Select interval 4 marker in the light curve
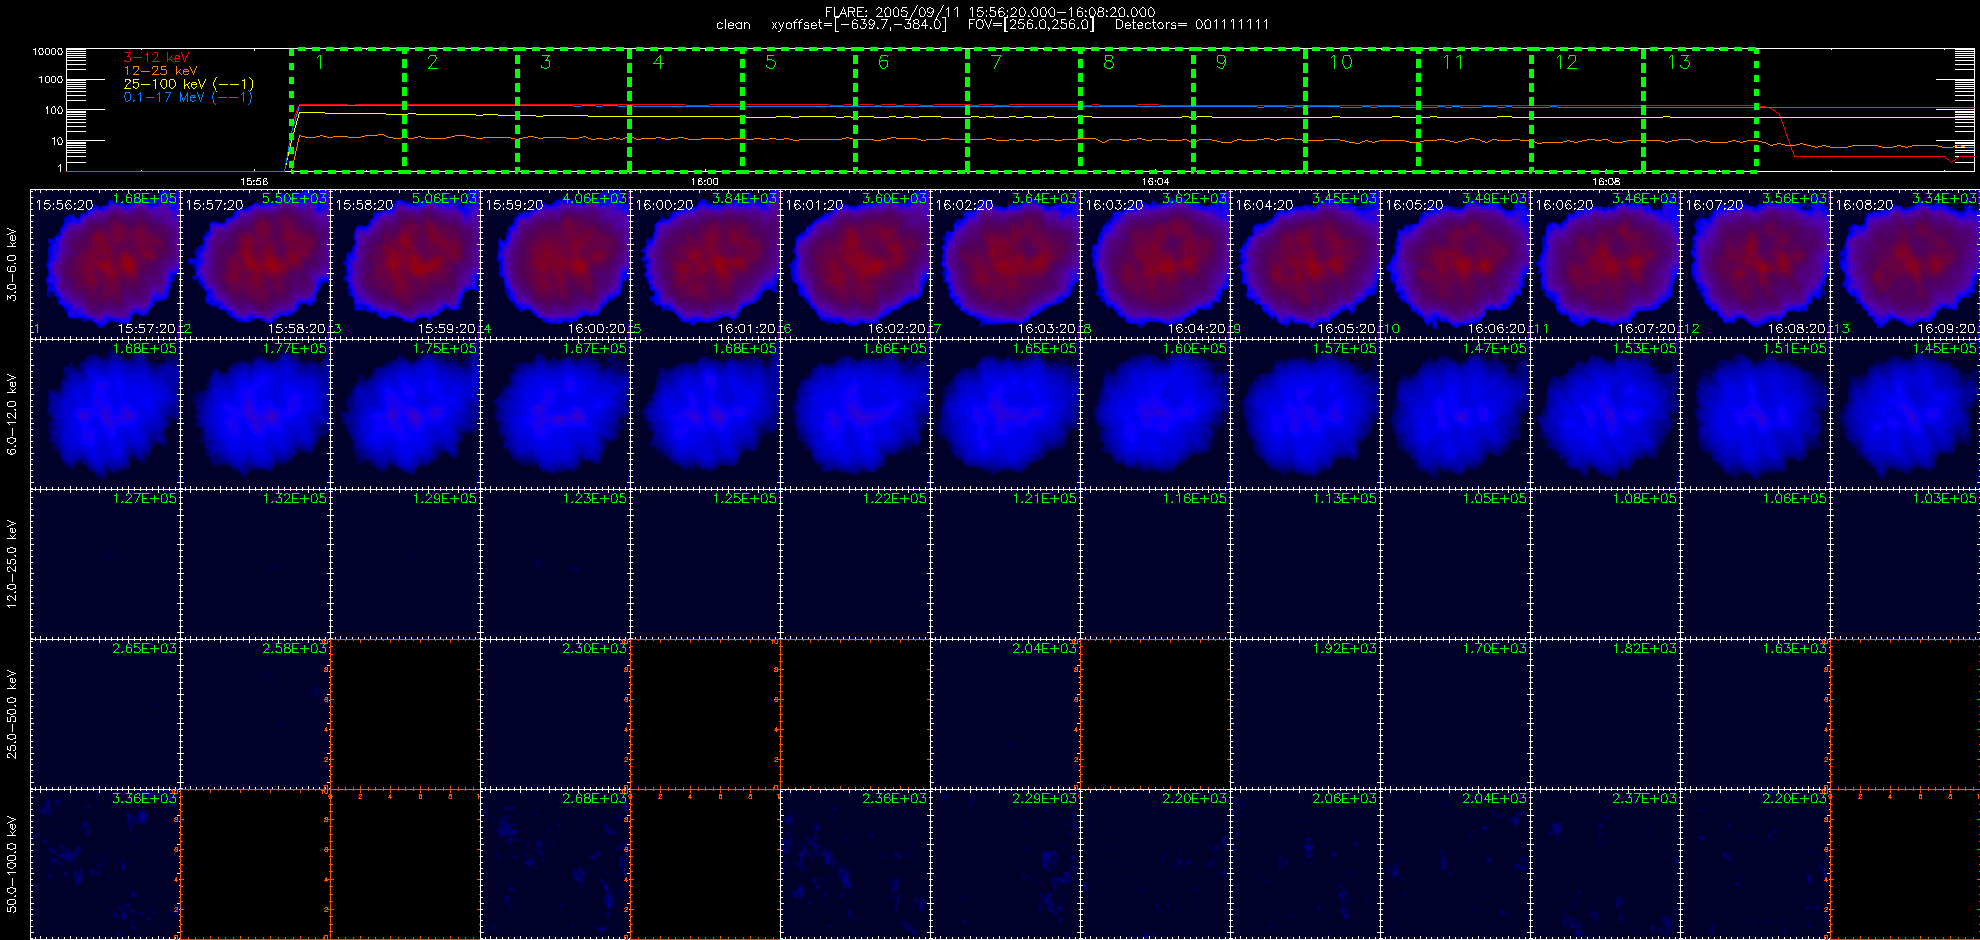Screen dimensions: 1980x940 (x=658, y=62)
